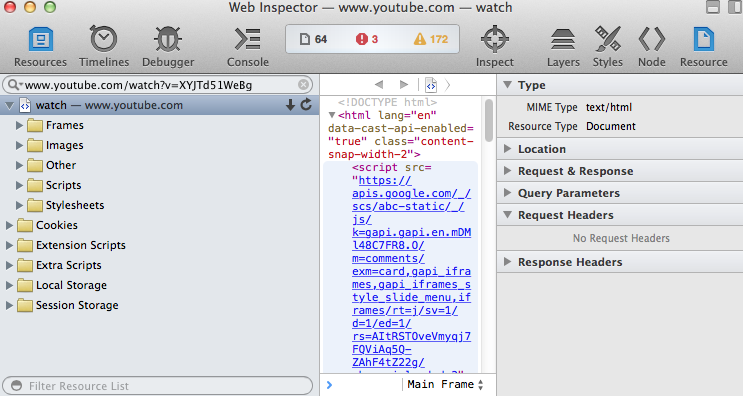
Task: Click the Extension Scripts folder icon
Action: [x=25, y=245]
